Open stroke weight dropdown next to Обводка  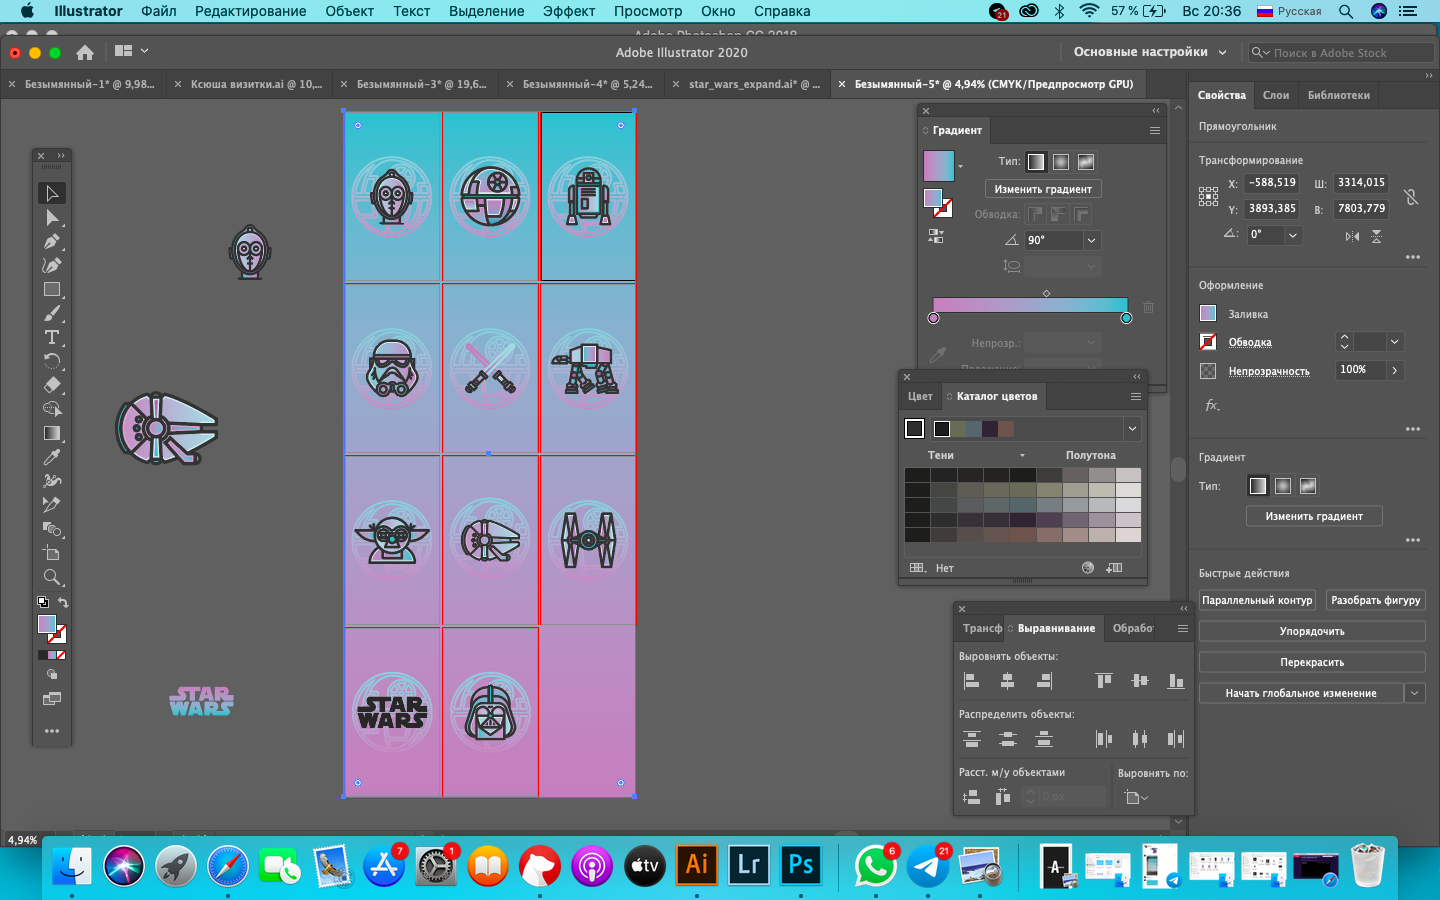tap(1394, 342)
